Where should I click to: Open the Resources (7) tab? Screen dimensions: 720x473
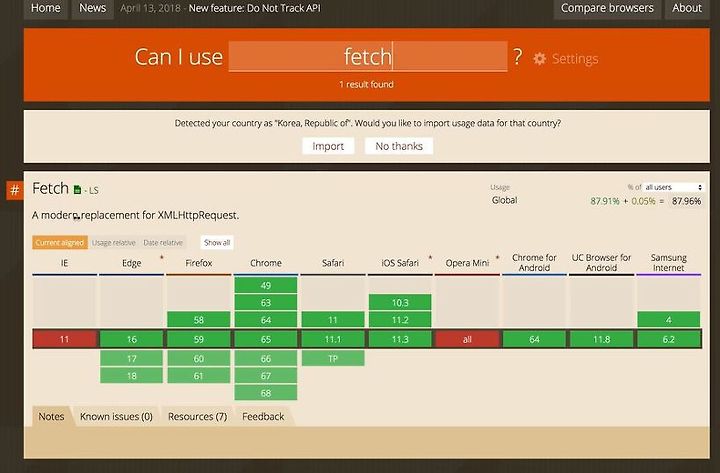click(197, 417)
